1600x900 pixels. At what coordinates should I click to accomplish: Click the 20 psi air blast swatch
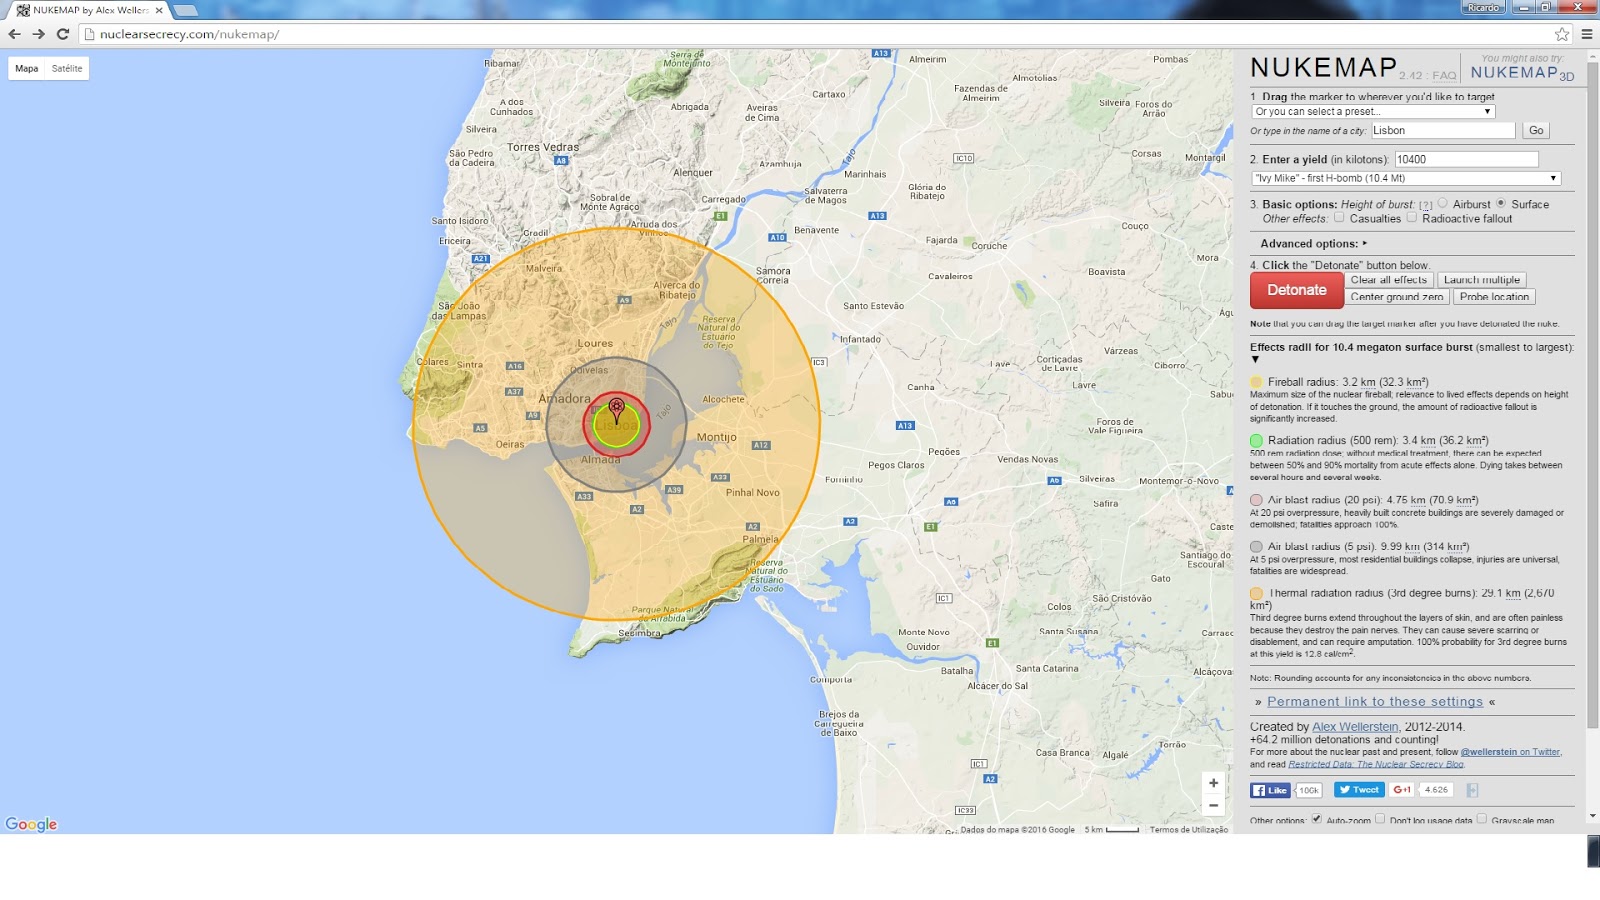[1256, 500]
